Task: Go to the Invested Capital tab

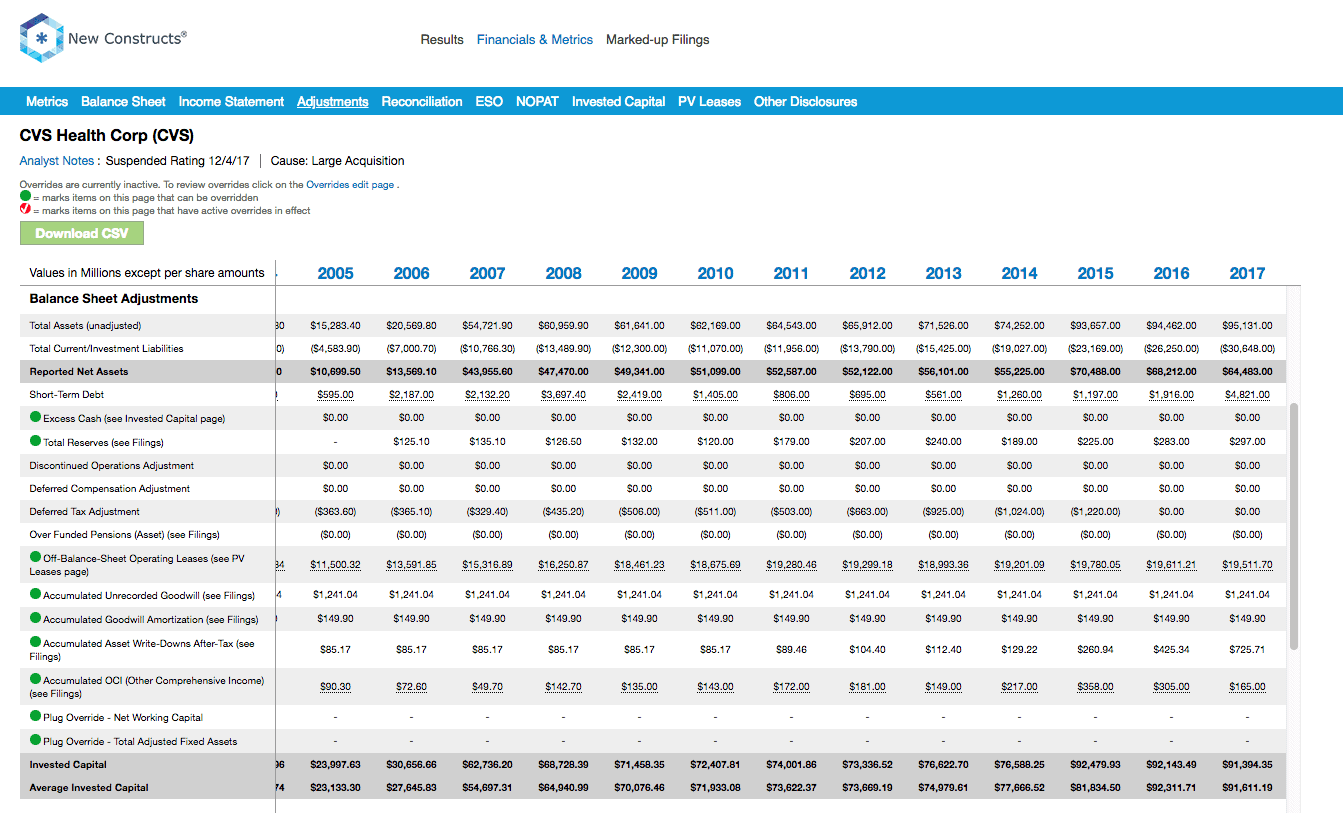Action: [618, 102]
